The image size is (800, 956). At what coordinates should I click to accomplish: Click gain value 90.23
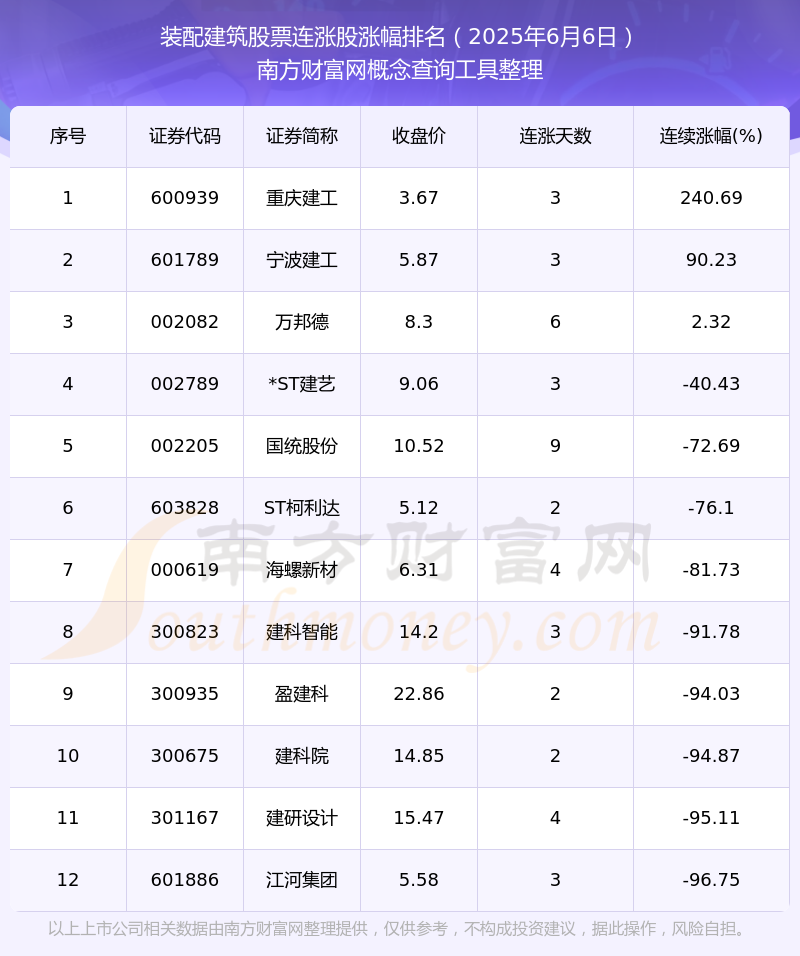712,260
